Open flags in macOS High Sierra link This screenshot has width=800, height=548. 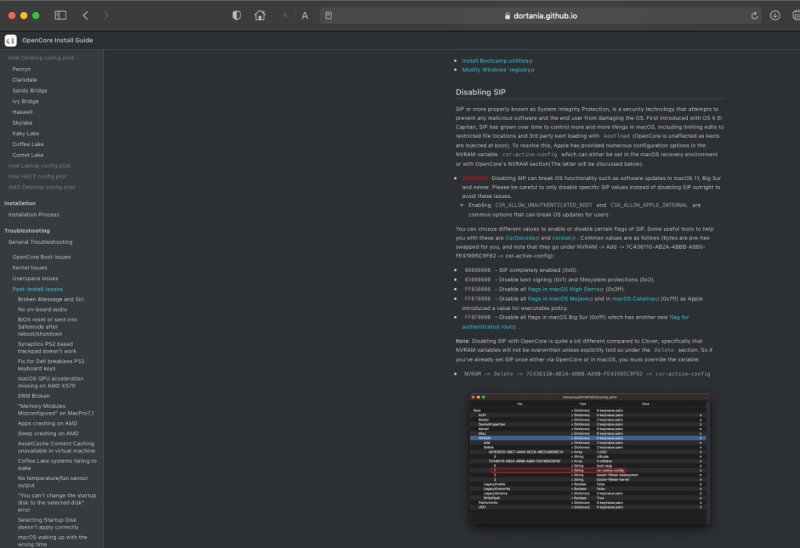[565, 289]
